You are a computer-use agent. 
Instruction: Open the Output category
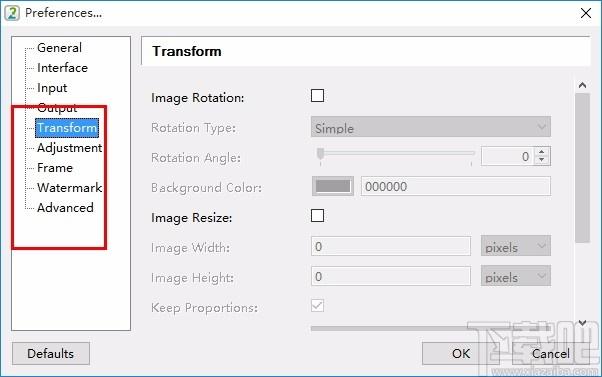57,108
